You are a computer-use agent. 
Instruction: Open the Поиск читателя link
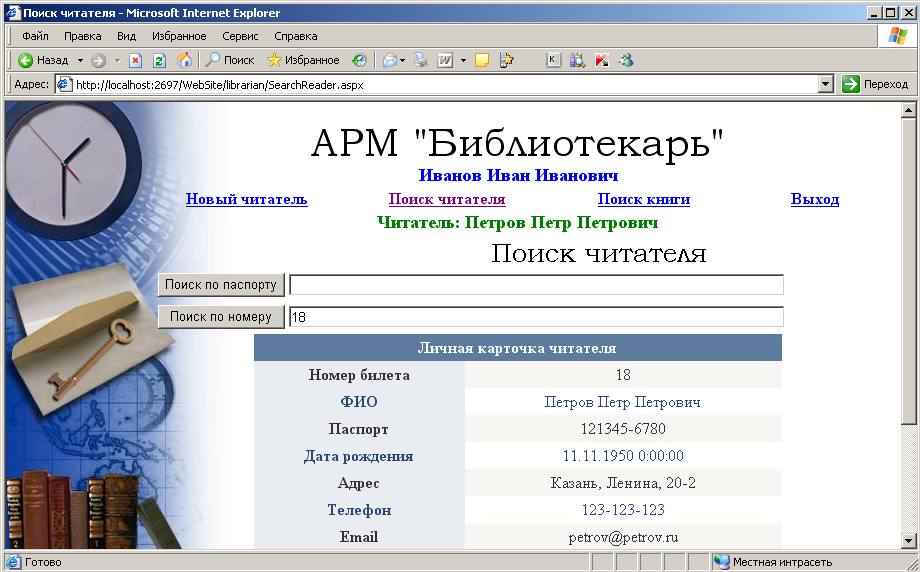(x=447, y=199)
